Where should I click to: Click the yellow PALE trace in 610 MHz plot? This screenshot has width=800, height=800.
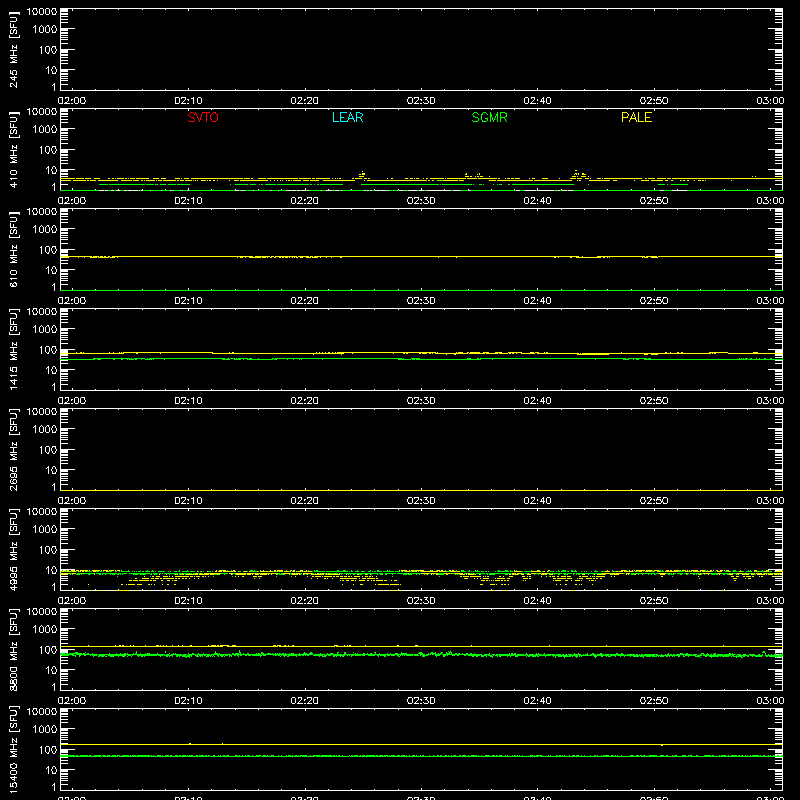pyautogui.click(x=421, y=257)
